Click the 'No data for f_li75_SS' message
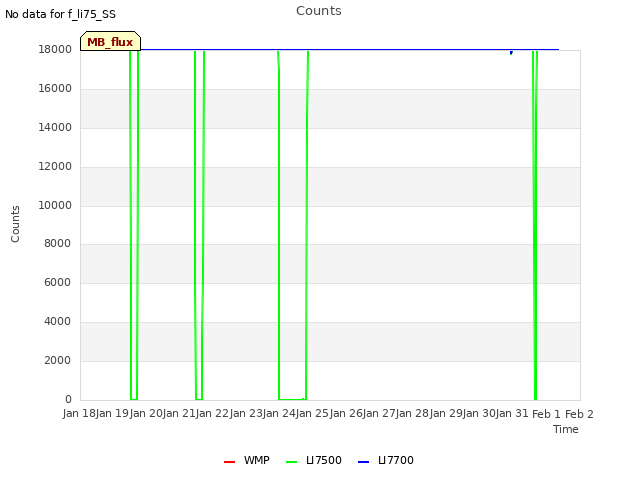Screen dimensions: 640x480 pyautogui.click(x=60, y=14)
